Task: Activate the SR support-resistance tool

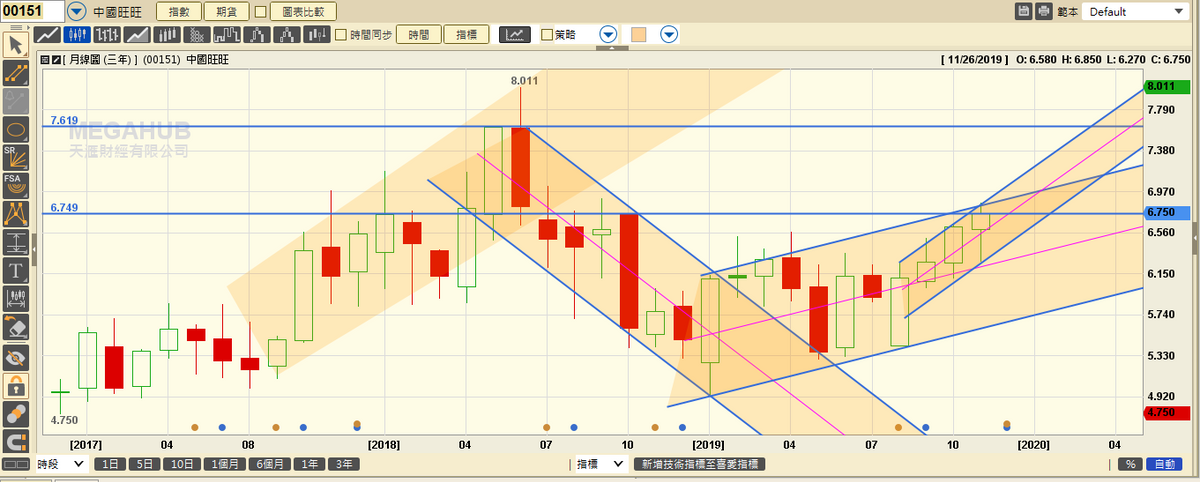Action: (x=15, y=157)
